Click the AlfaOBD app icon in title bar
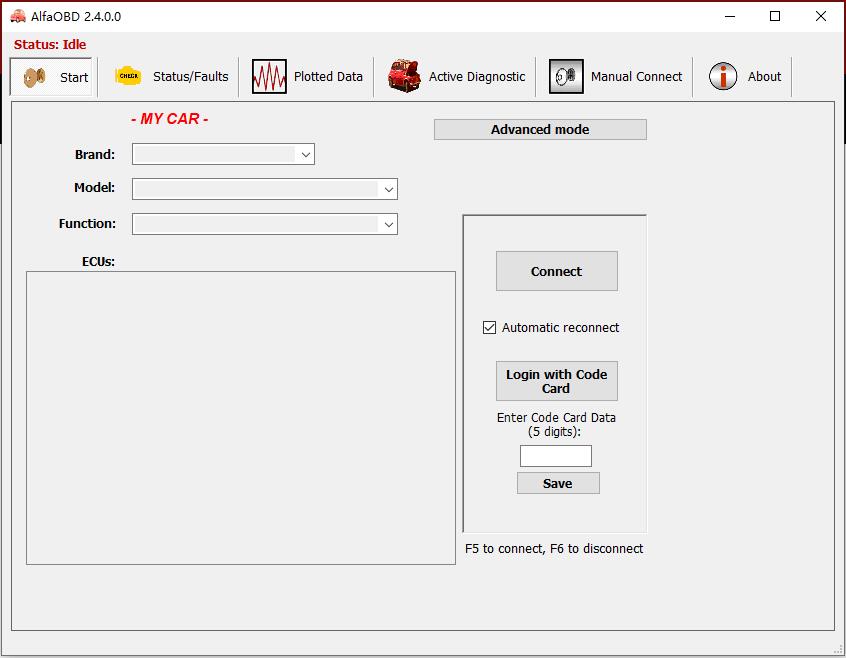846x658 pixels. [18, 16]
